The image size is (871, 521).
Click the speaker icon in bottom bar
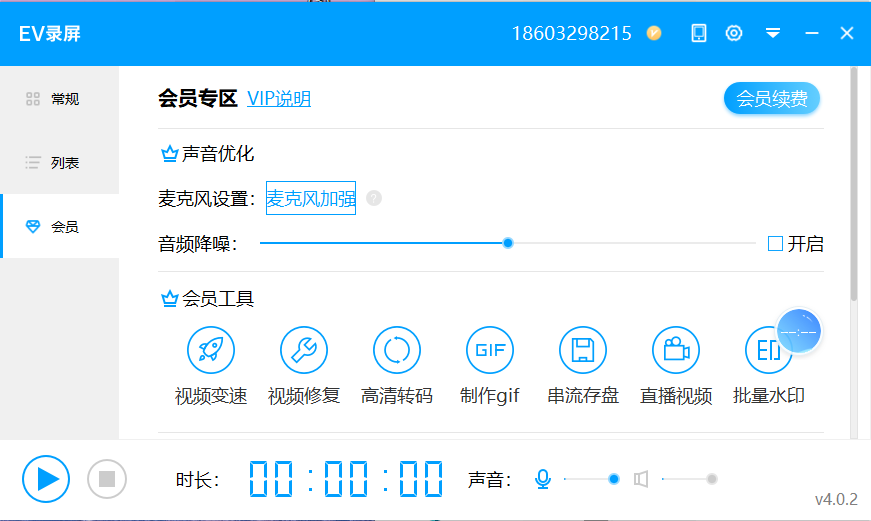pos(641,479)
